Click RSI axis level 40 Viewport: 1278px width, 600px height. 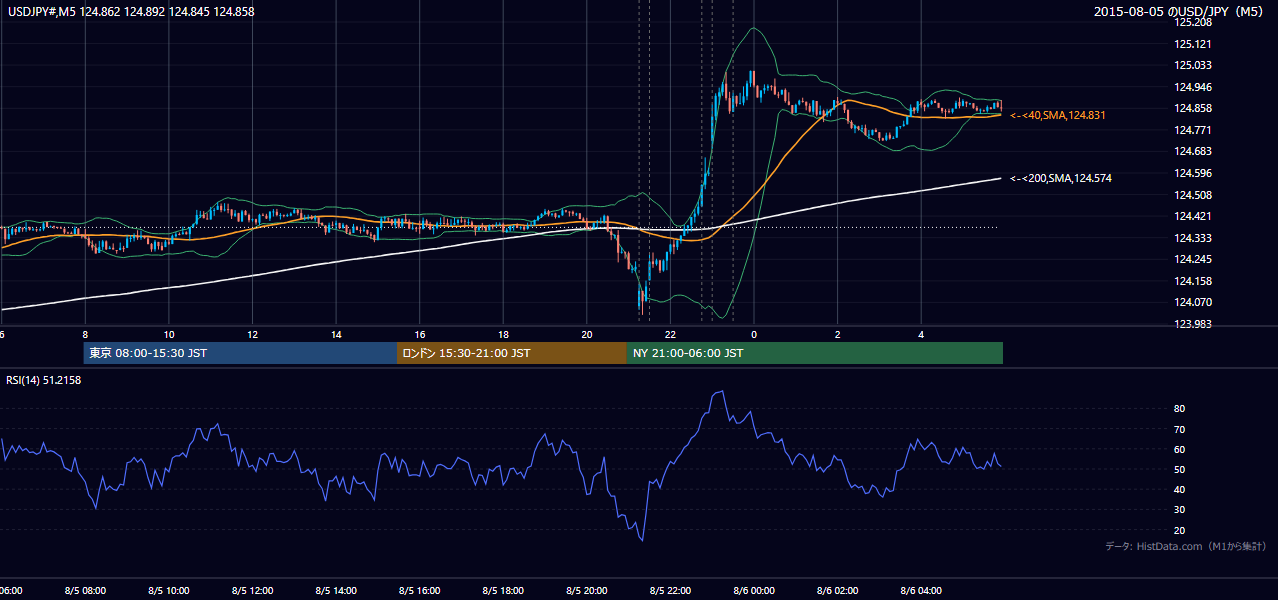pos(1180,489)
